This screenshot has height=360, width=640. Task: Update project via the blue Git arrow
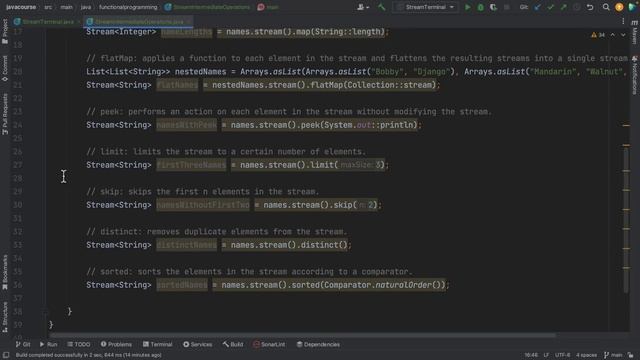538,7
